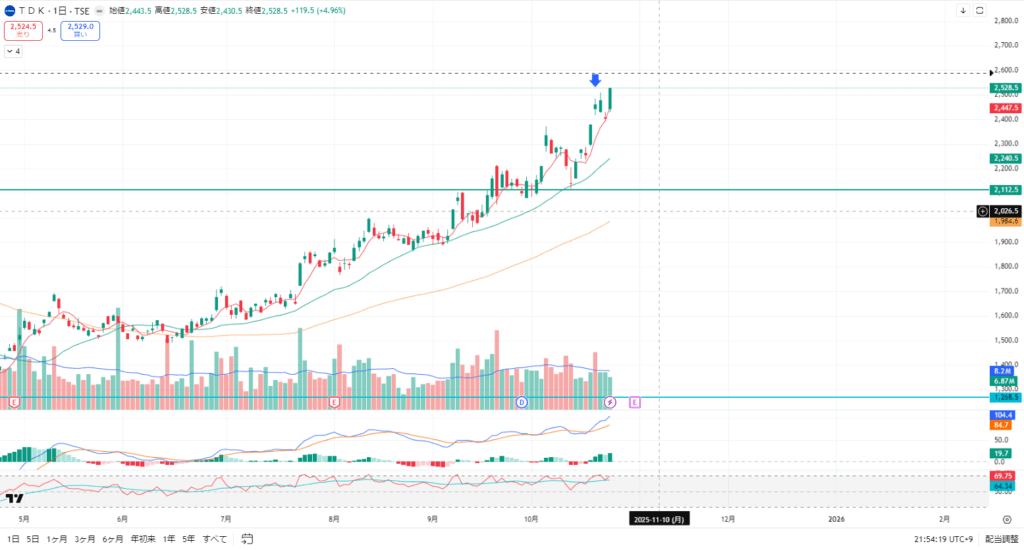Image resolution: width=1024 pixels, height=550 pixels.
Task: Click the down arrow icon at top right
Action: [x=962, y=11]
